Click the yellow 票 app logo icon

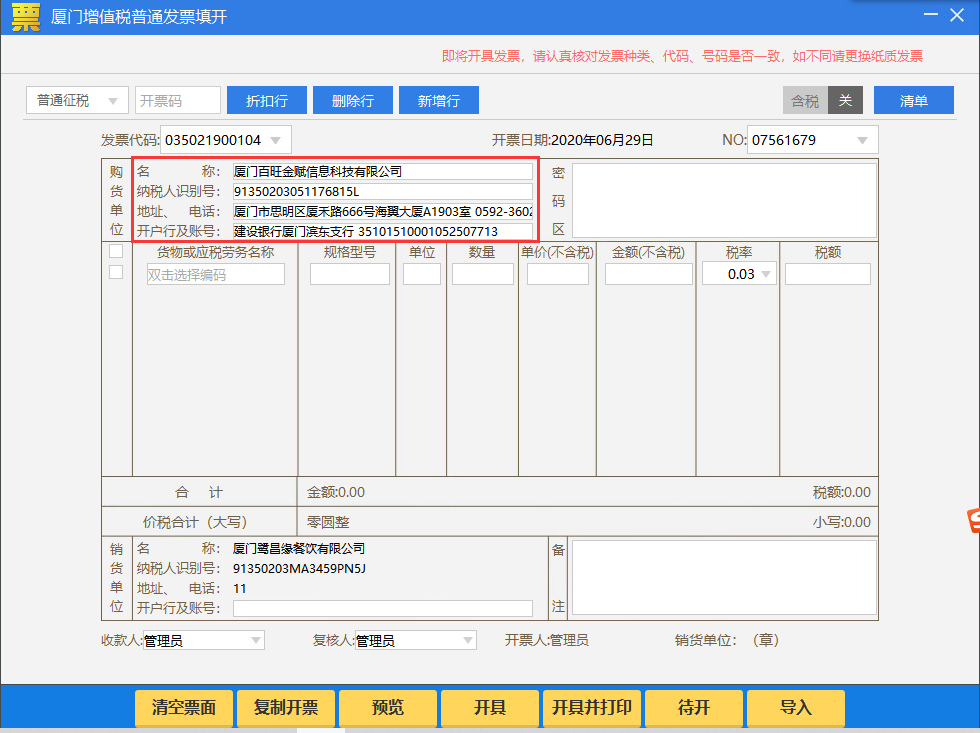[x=26, y=17]
